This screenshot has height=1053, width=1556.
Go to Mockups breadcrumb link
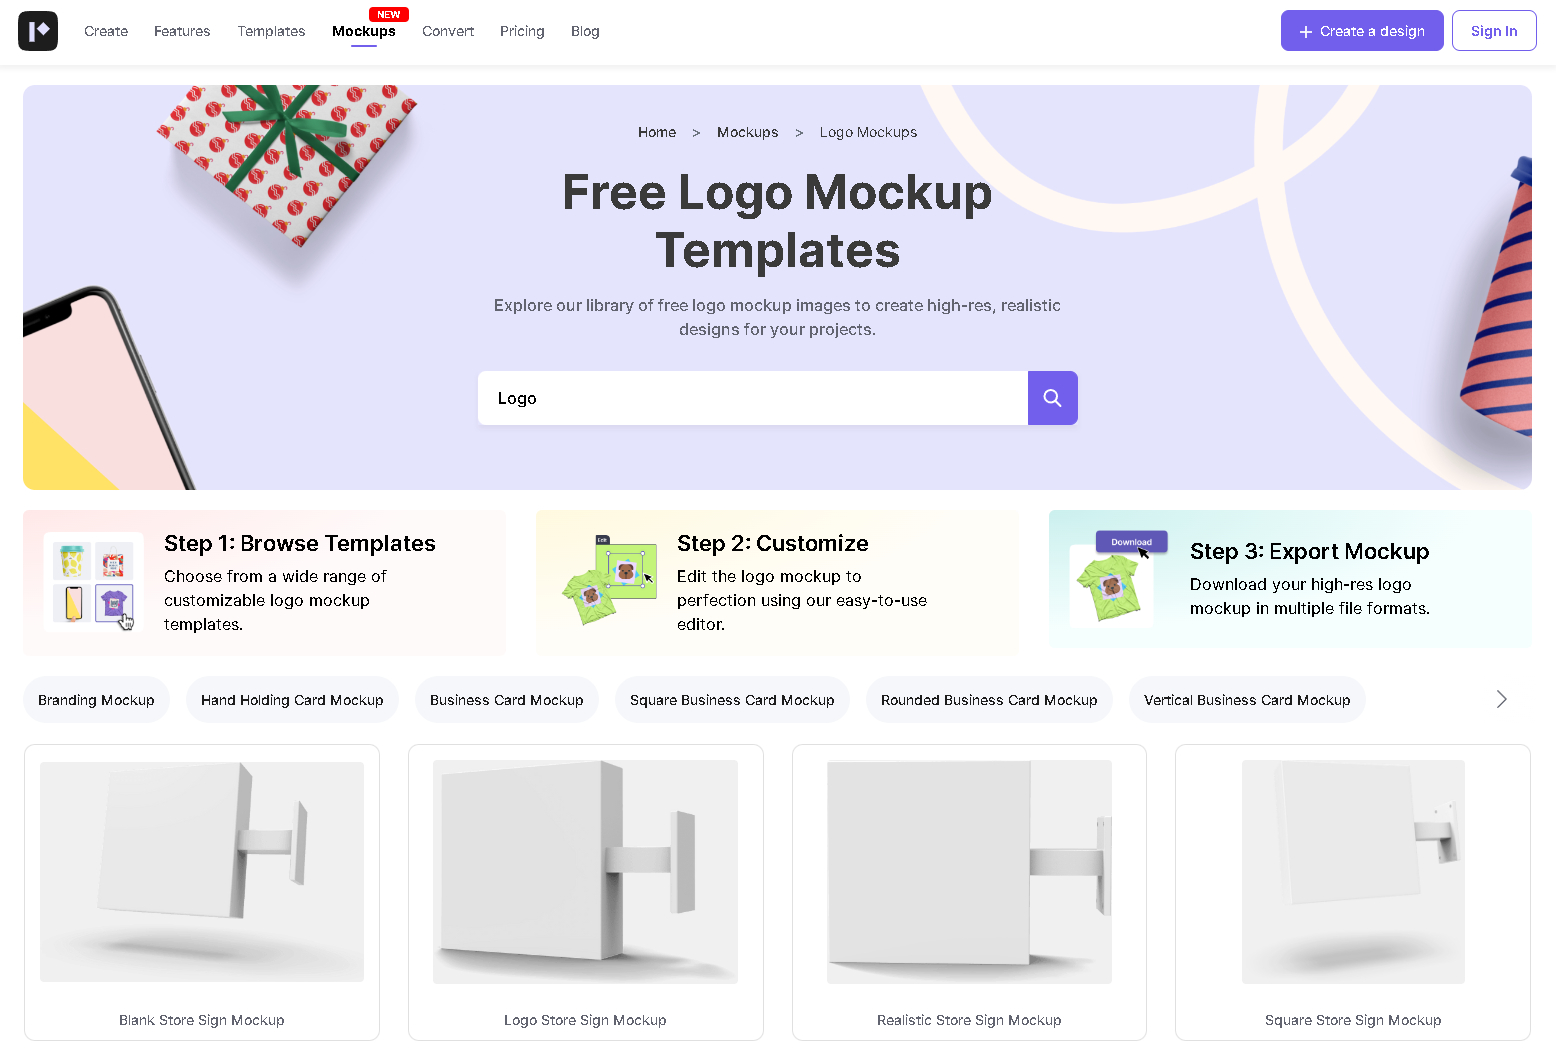click(x=747, y=132)
